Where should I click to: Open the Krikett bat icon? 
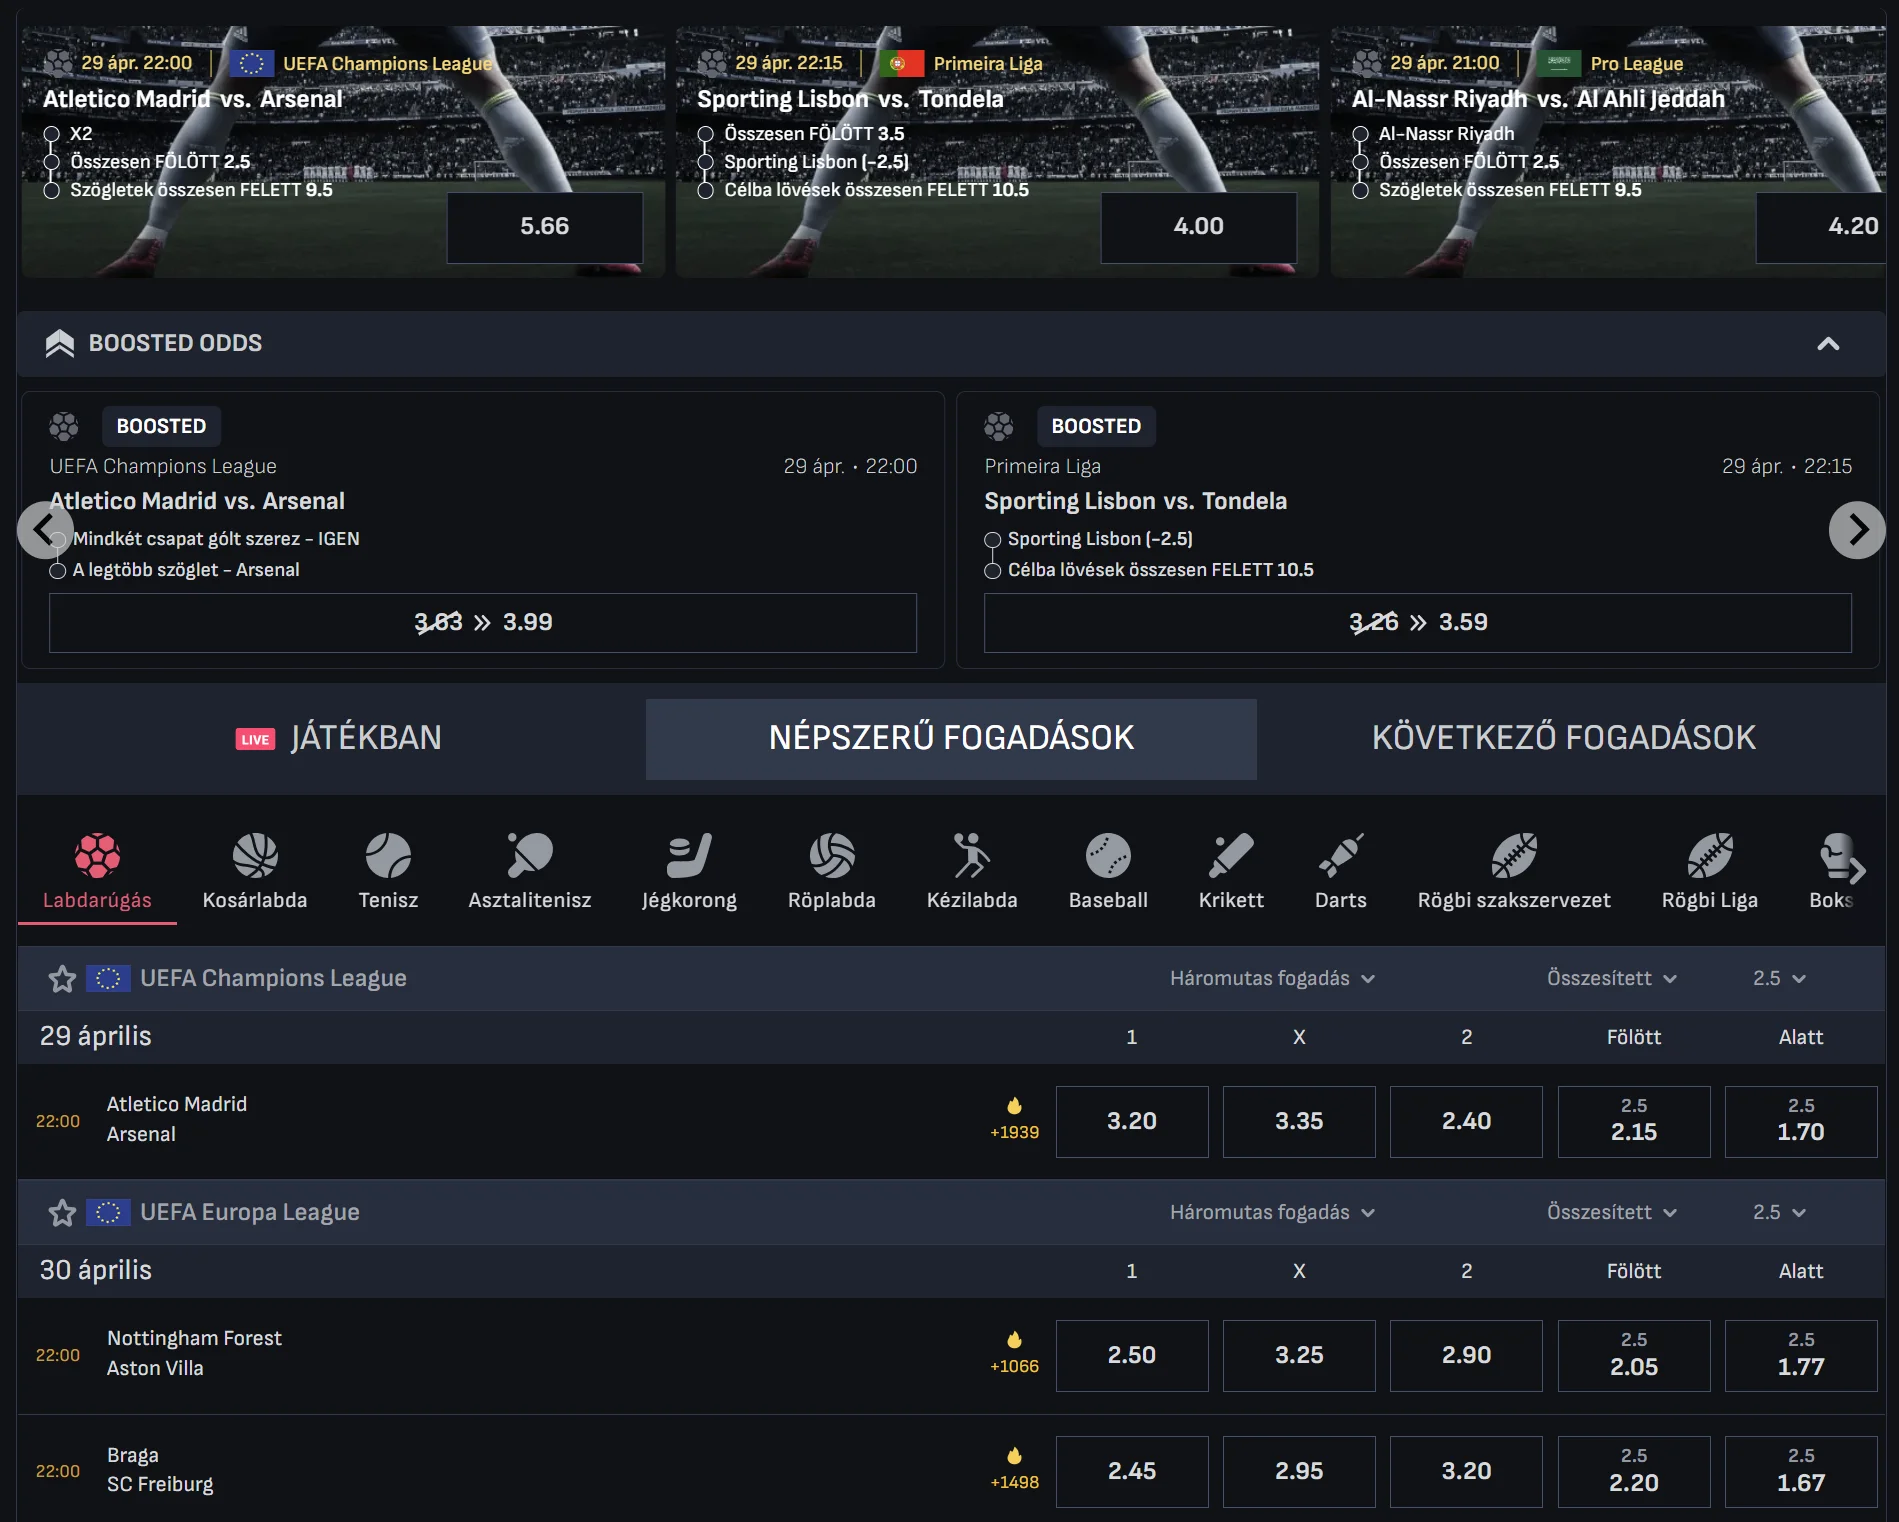[x=1231, y=855]
